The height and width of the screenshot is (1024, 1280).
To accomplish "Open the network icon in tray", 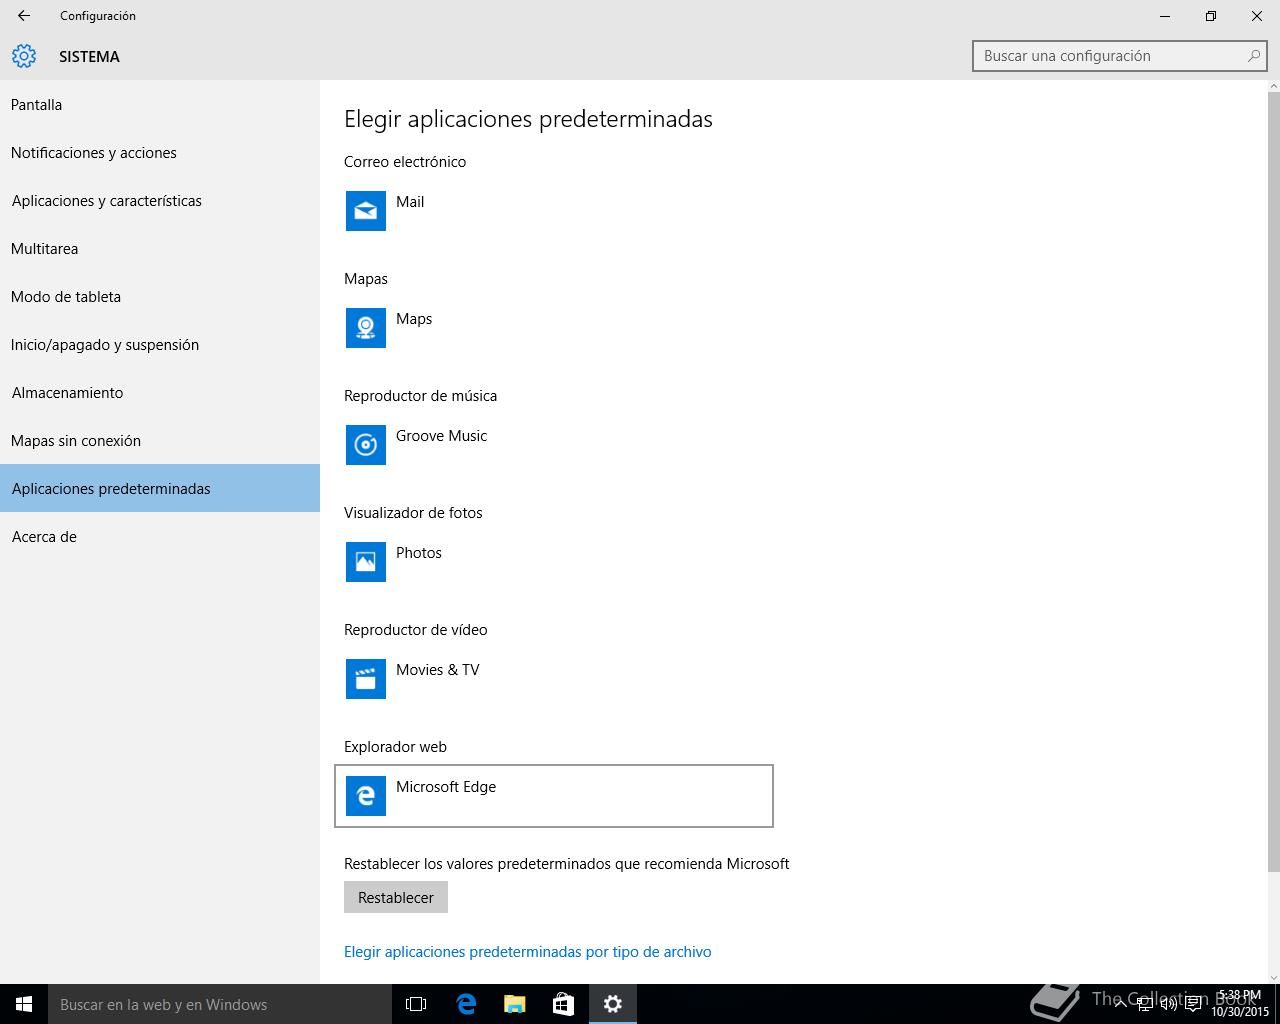I will point(1145,1004).
